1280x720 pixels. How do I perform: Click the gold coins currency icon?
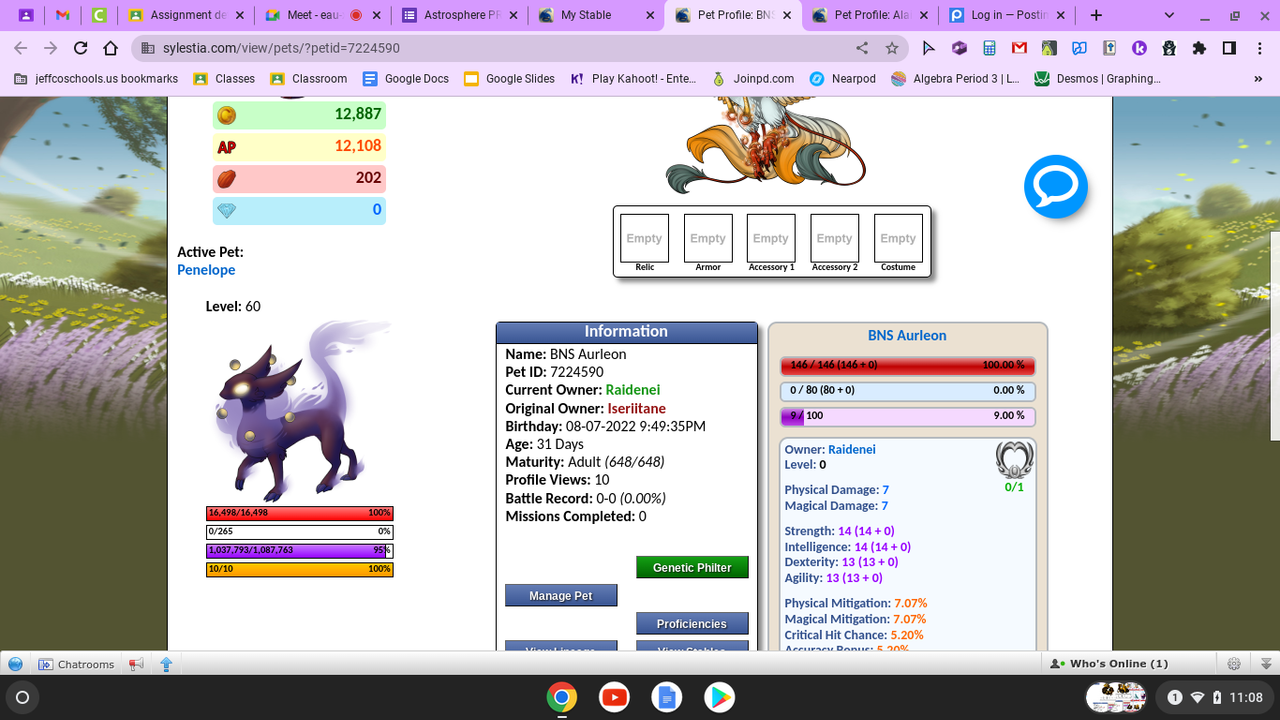[227, 115]
